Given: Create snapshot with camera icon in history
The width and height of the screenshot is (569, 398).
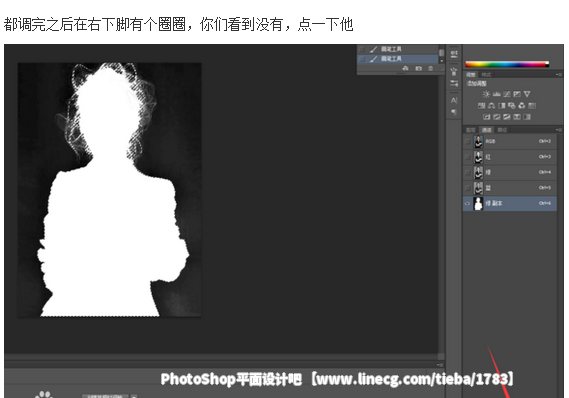Looking at the screenshot, I should 418,69.
